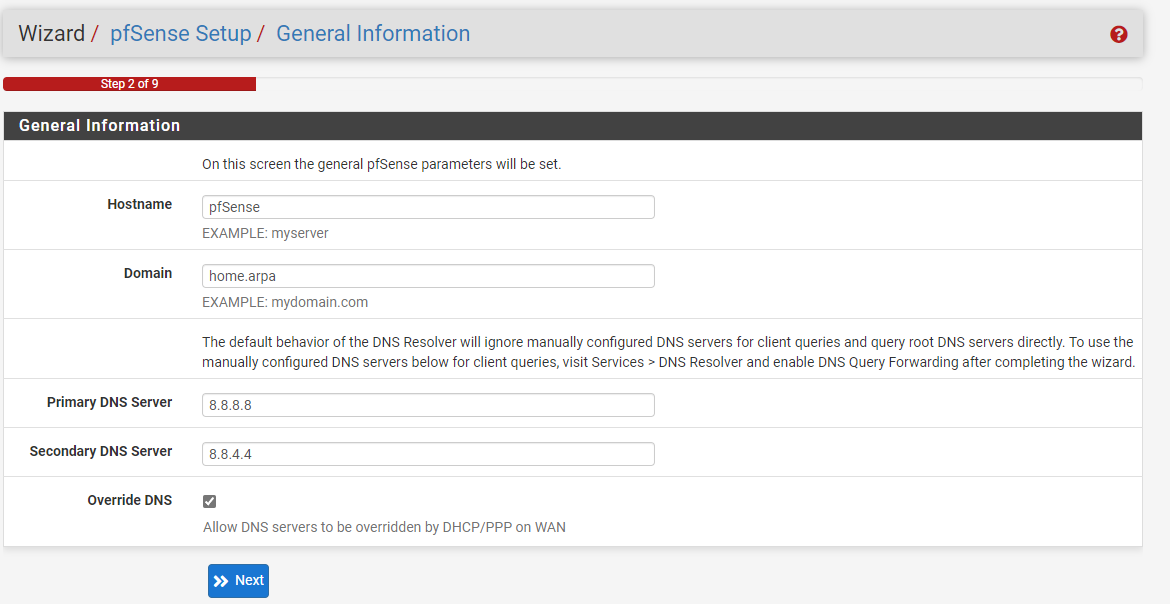Click the Primary DNS Server label
This screenshot has width=1170, height=604.
click(109, 402)
